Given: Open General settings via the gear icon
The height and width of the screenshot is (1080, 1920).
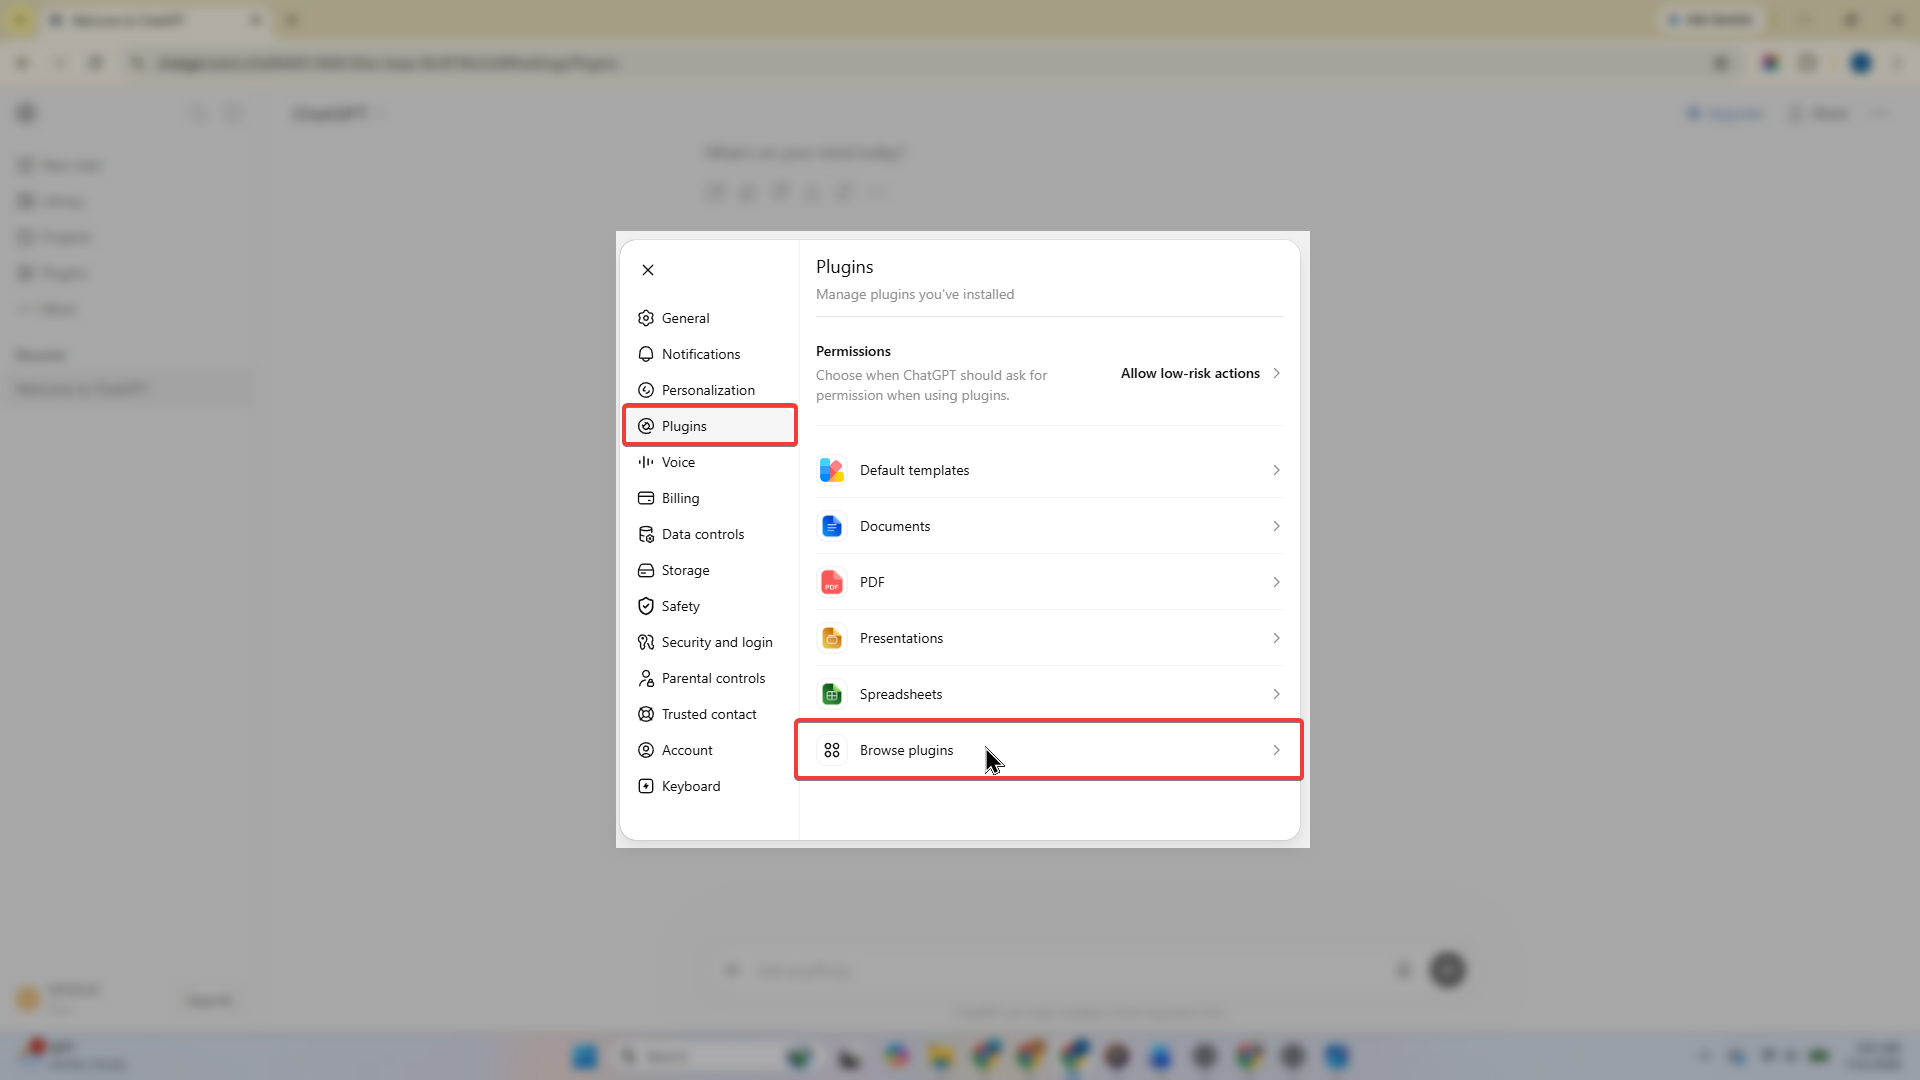Looking at the screenshot, I should pyautogui.click(x=646, y=318).
